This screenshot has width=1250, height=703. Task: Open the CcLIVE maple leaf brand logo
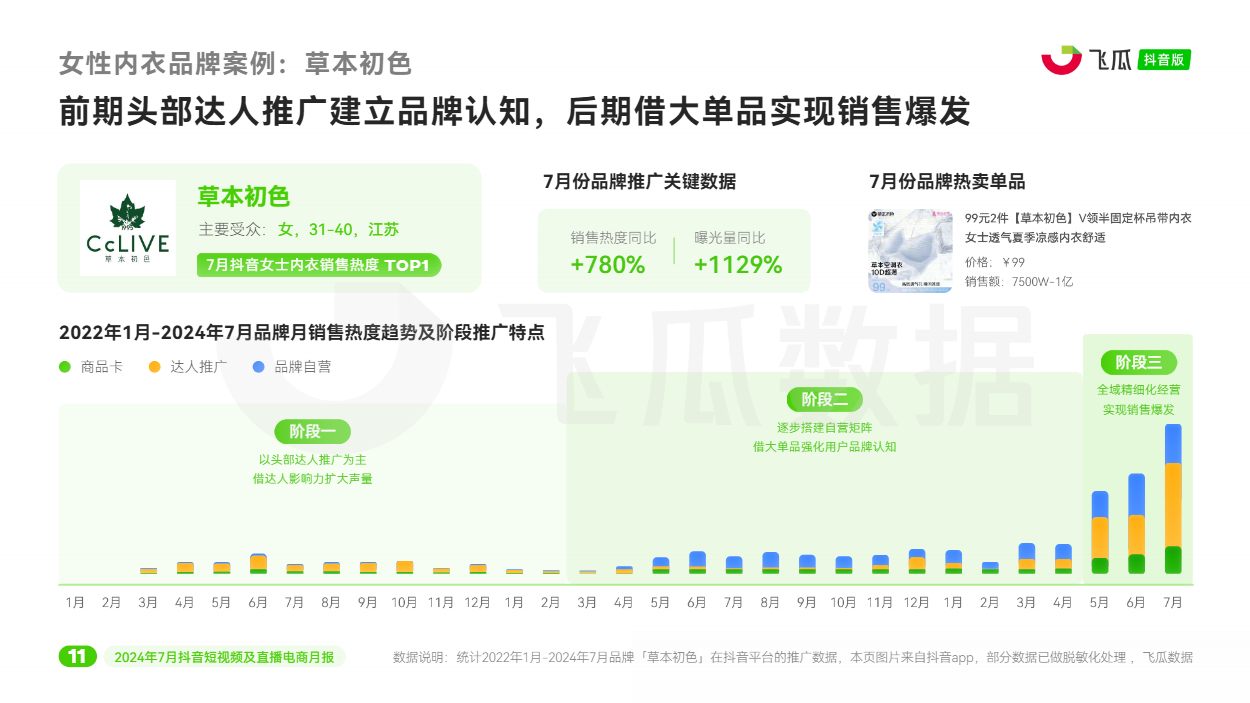(127, 228)
